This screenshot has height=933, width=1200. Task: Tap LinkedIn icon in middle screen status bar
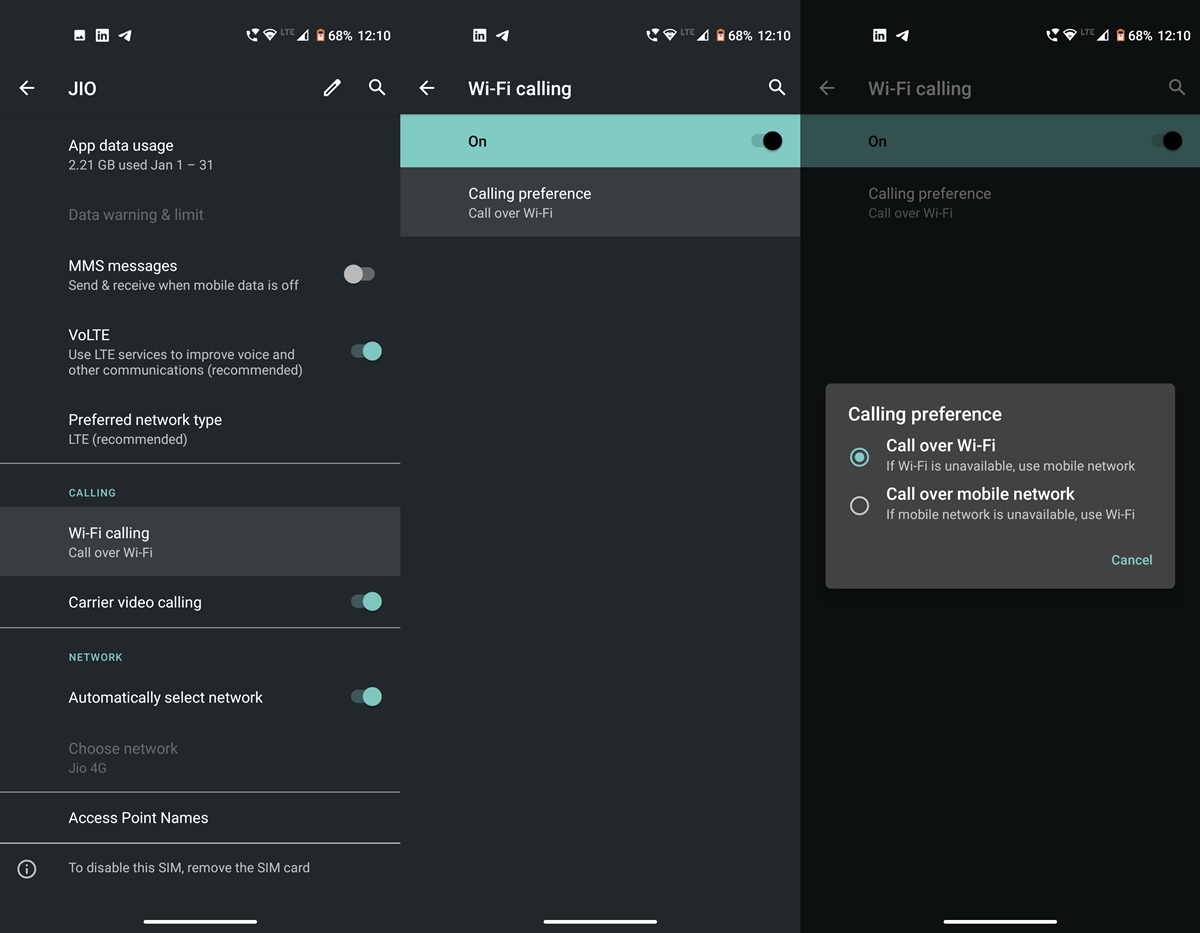click(x=480, y=35)
